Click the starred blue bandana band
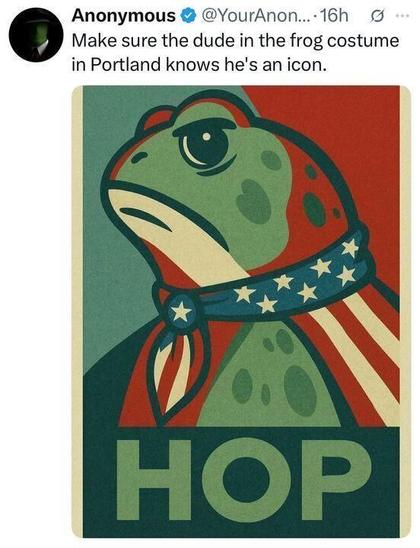The width and height of the screenshot is (420, 548). [x=280, y=280]
